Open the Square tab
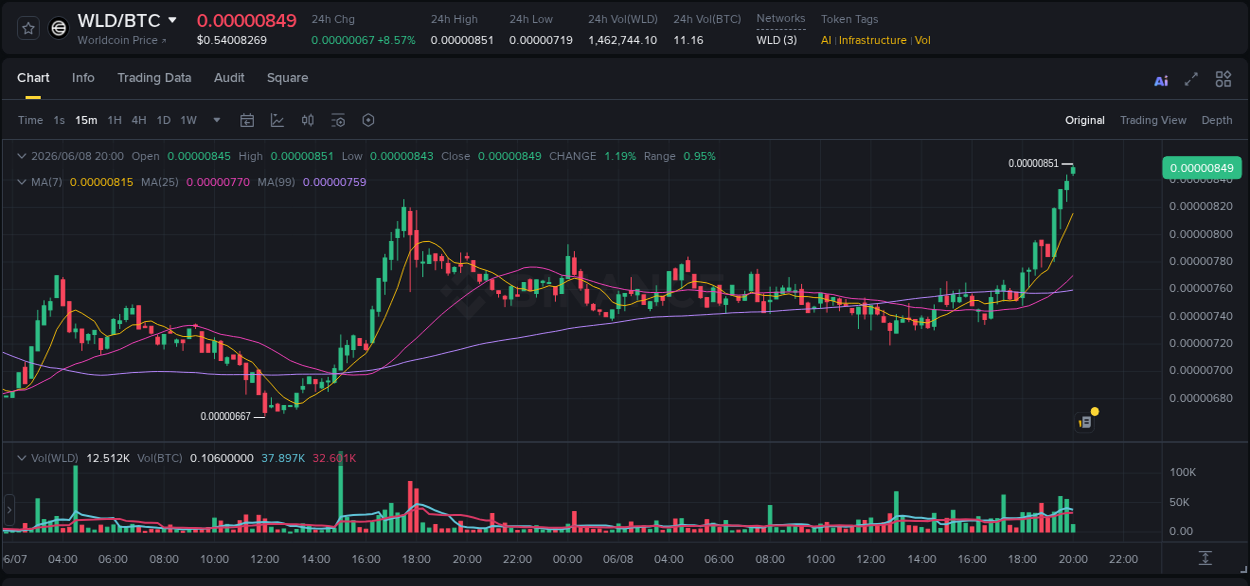1250x586 pixels. pyautogui.click(x=287, y=78)
